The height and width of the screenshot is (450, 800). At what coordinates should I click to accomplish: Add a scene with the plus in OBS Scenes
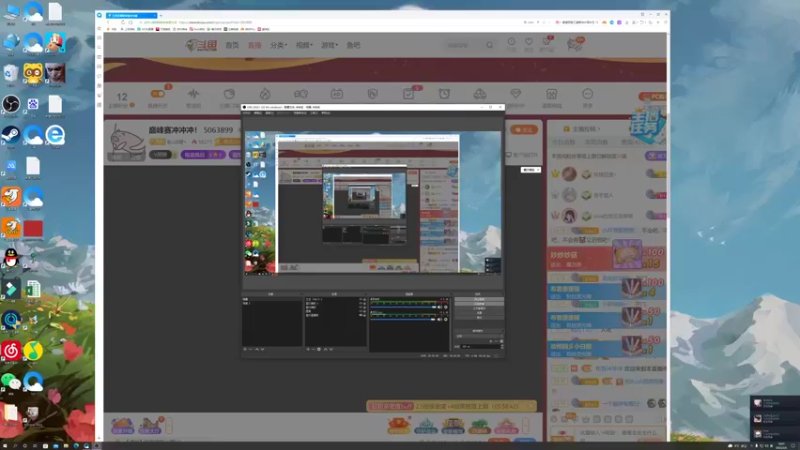pos(245,349)
